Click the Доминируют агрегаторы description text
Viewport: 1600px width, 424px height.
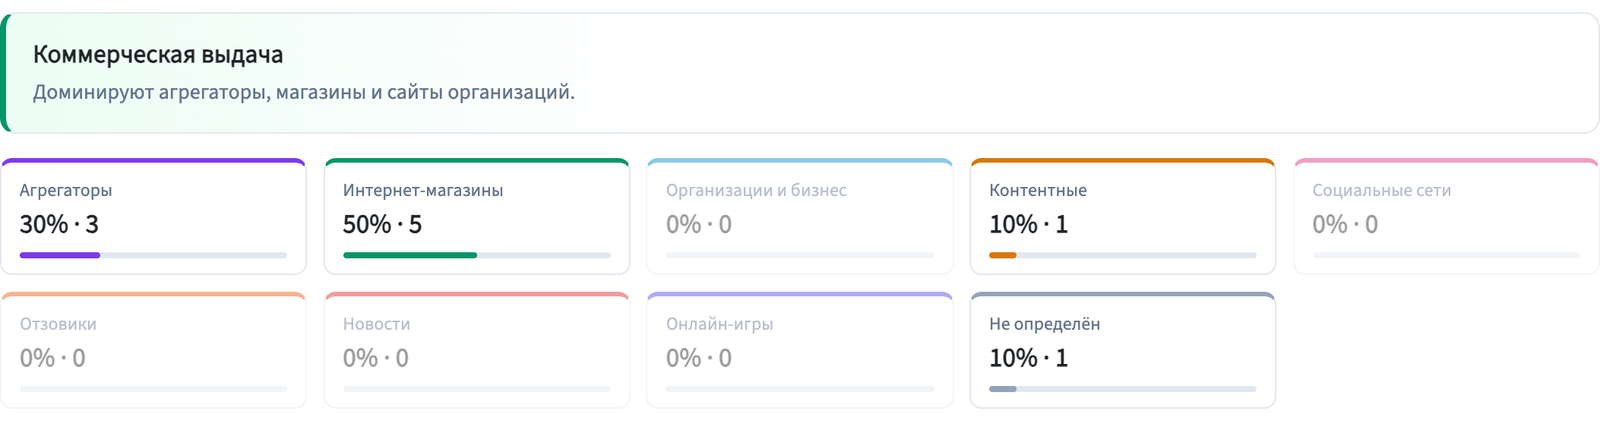click(x=304, y=92)
